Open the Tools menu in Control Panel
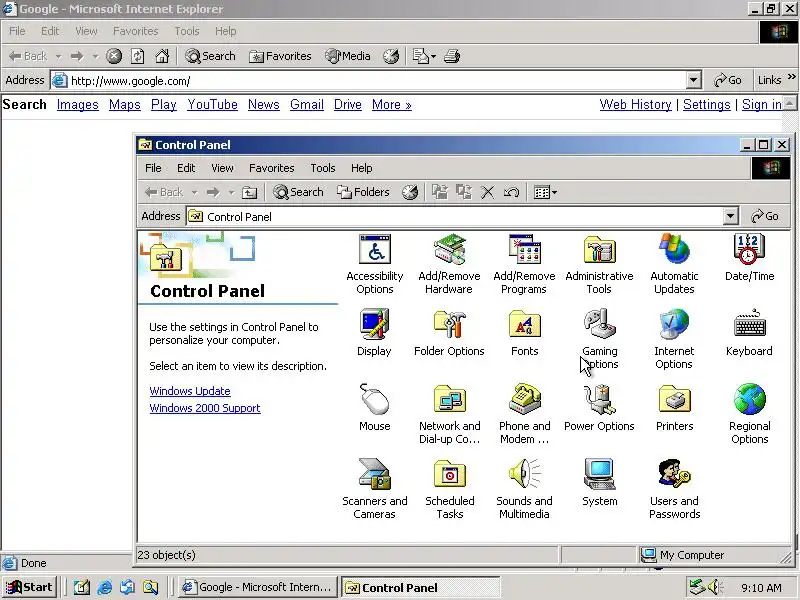800x600 pixels. point(322,168)
